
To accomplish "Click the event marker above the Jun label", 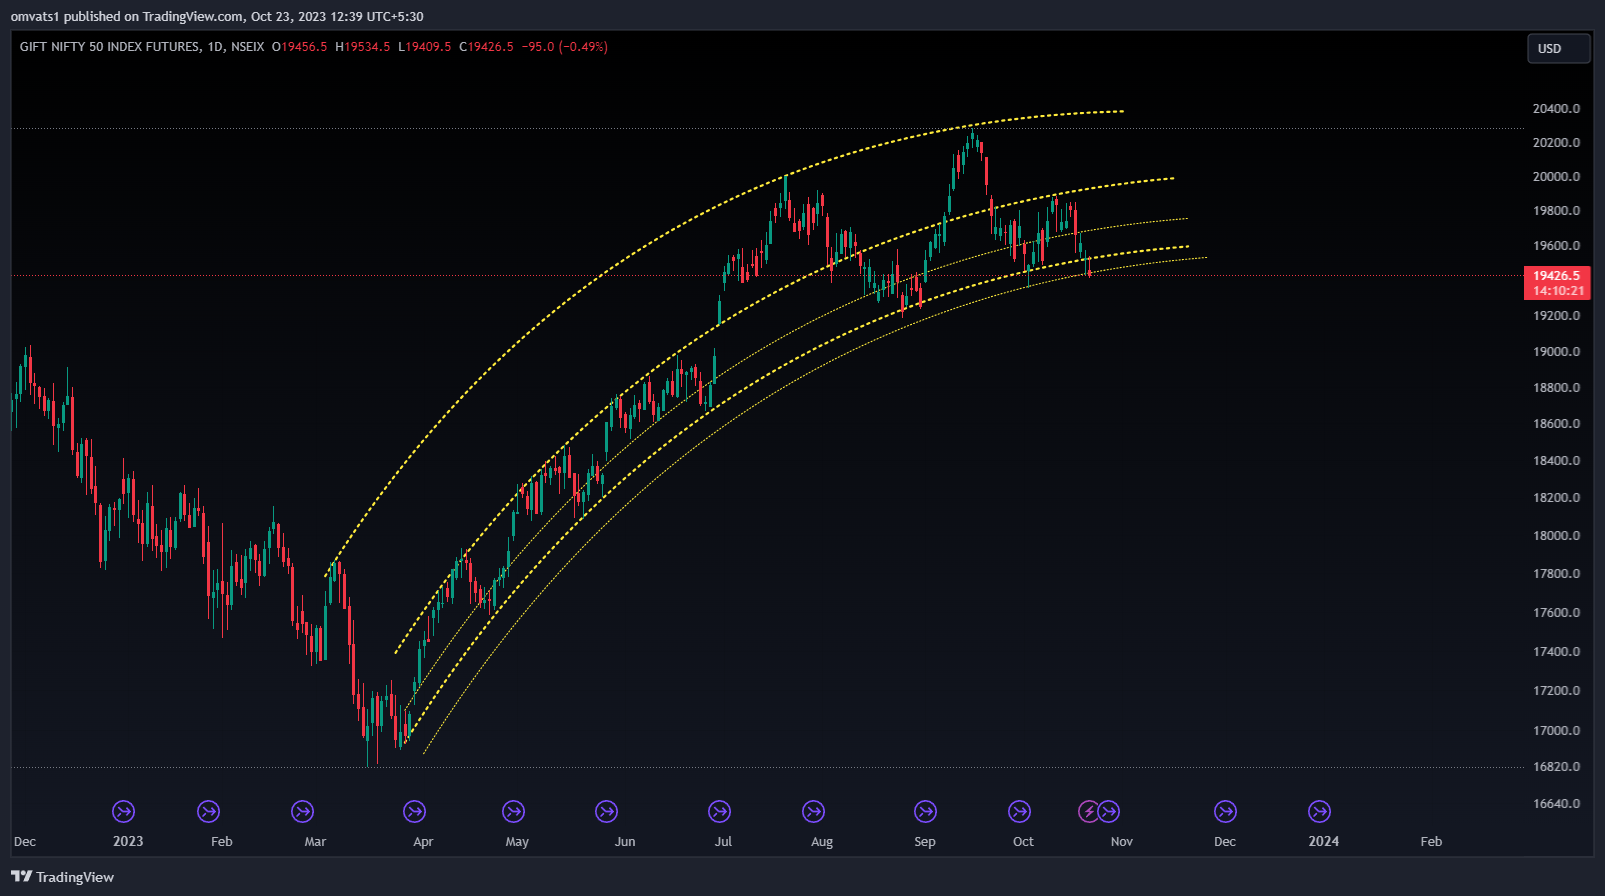I will point(606,811).
